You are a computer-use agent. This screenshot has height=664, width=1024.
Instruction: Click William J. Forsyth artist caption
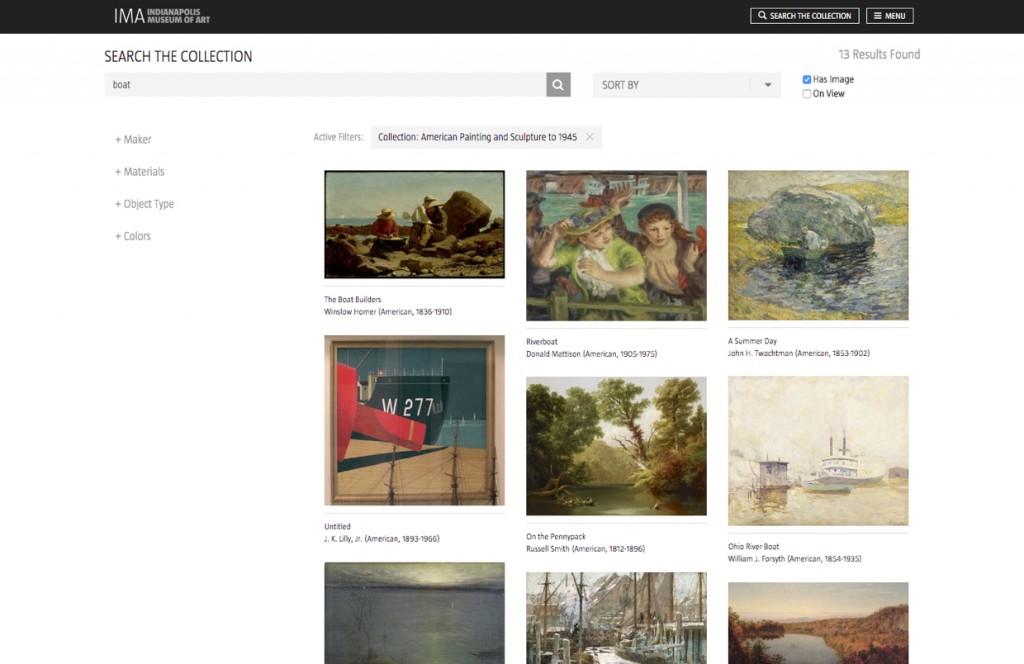click(795, 559)
